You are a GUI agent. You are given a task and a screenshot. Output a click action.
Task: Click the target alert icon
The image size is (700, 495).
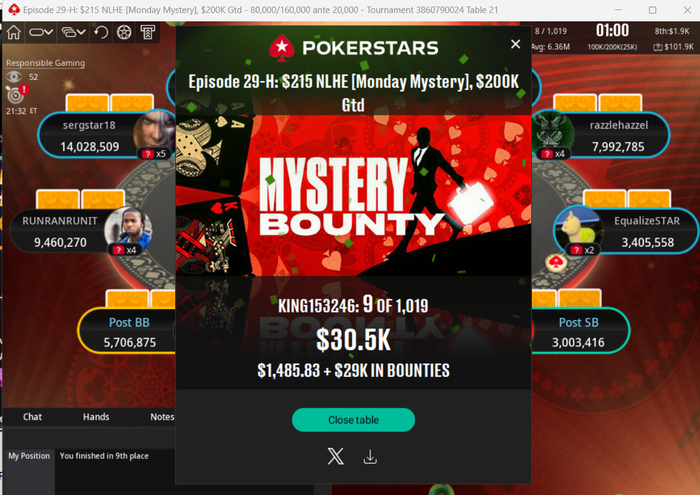pos(16,94)
